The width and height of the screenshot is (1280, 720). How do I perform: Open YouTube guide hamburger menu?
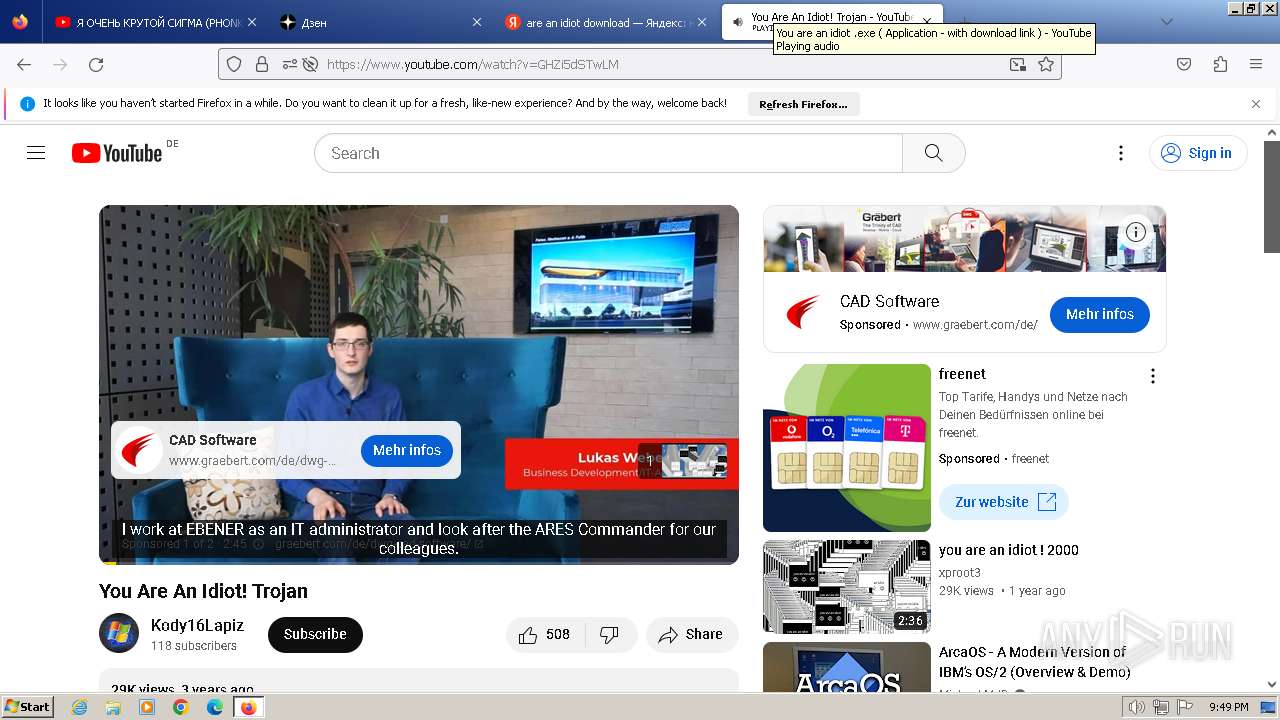36,153
